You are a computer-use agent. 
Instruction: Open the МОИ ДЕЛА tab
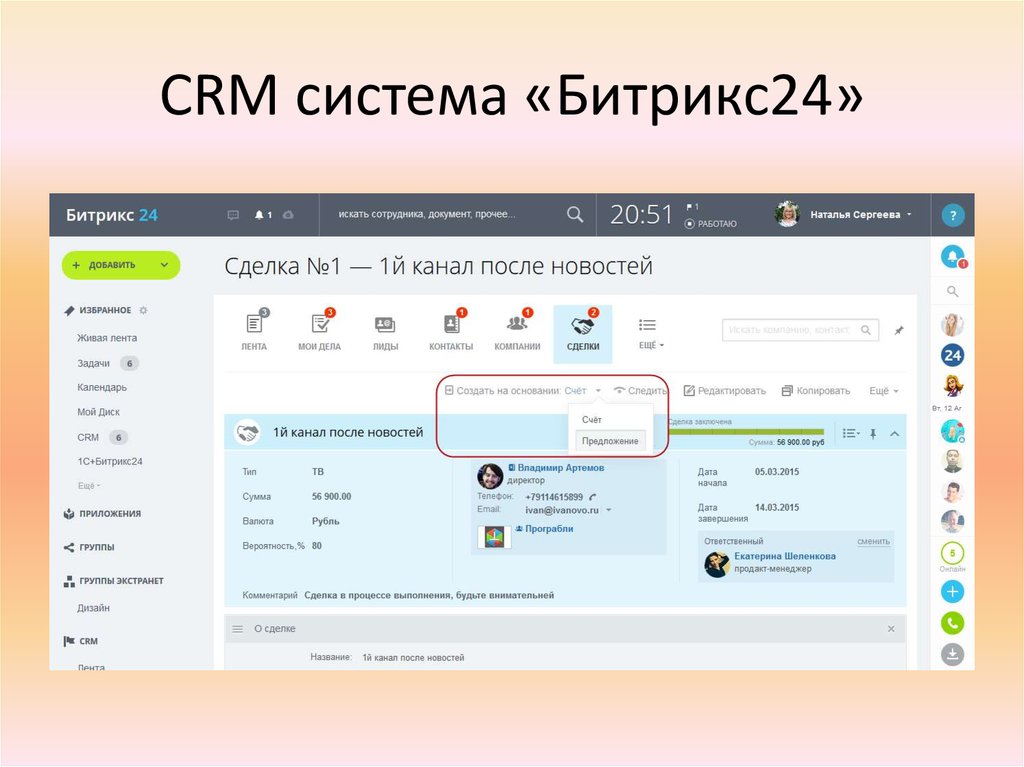pyautogui.click(x=319, y=333)
